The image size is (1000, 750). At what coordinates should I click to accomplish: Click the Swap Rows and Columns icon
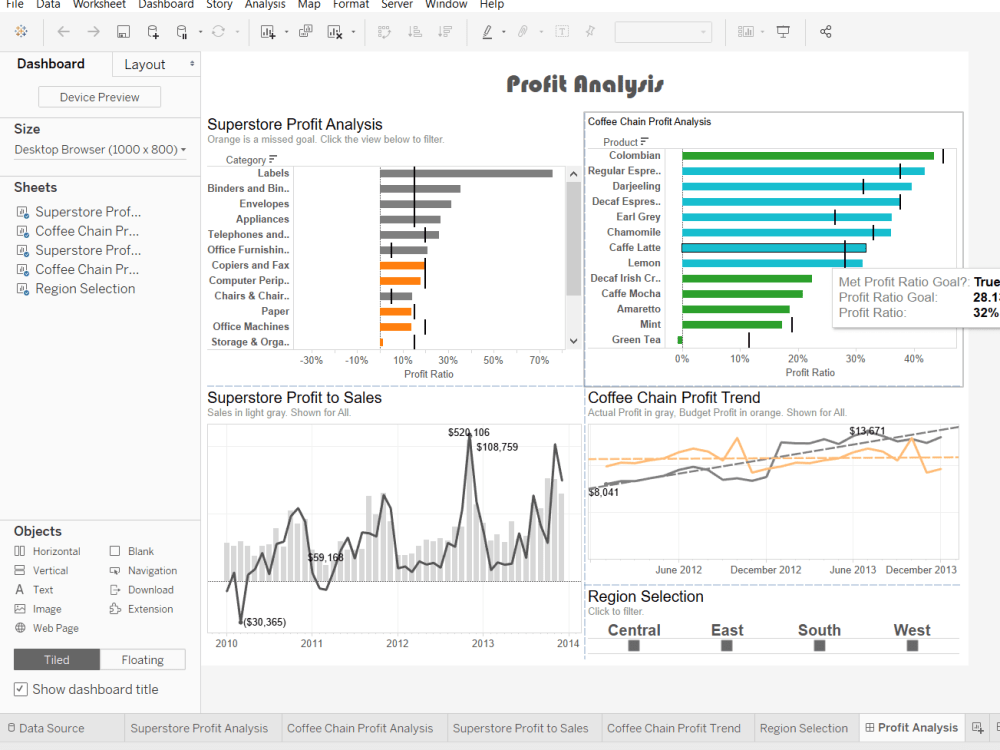[x=384, y=31]
